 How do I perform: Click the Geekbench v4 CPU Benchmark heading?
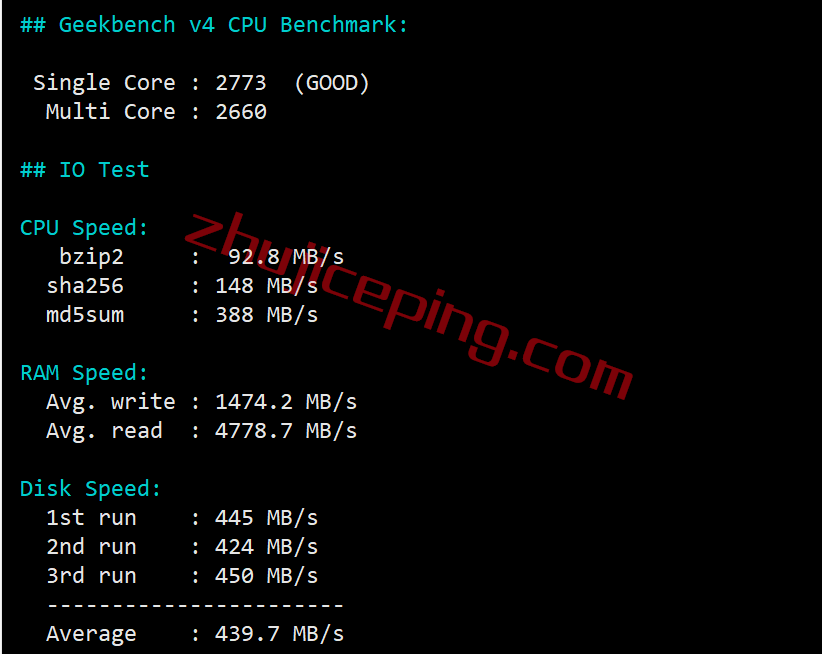click(214, 25)
